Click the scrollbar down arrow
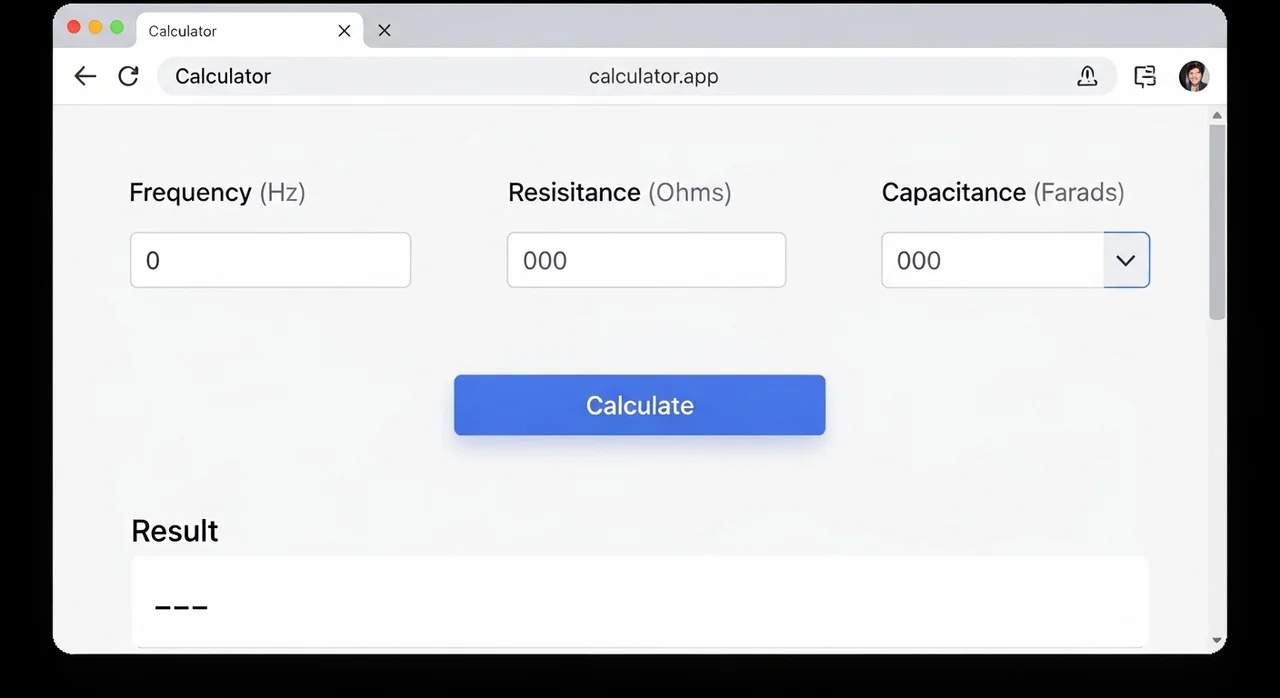The image size is (1280, 698). point(1217,640)
